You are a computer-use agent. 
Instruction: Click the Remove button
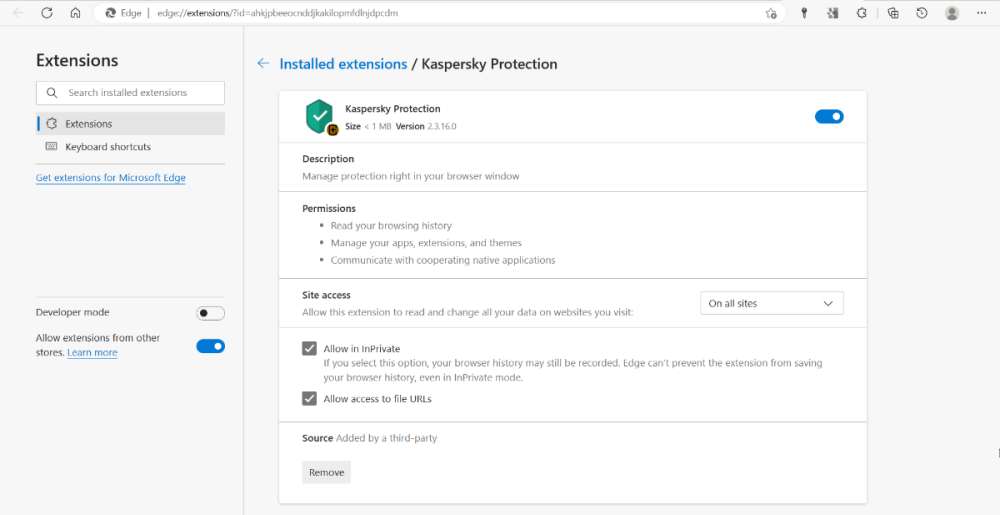326,472
